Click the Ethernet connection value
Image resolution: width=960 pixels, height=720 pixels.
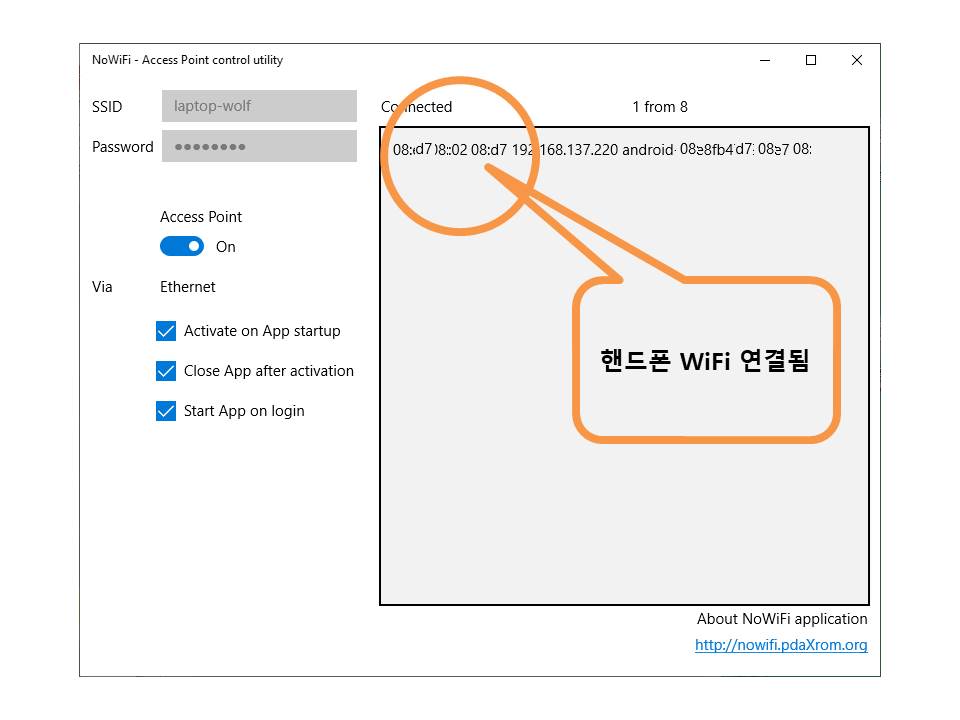coord(188,287)
